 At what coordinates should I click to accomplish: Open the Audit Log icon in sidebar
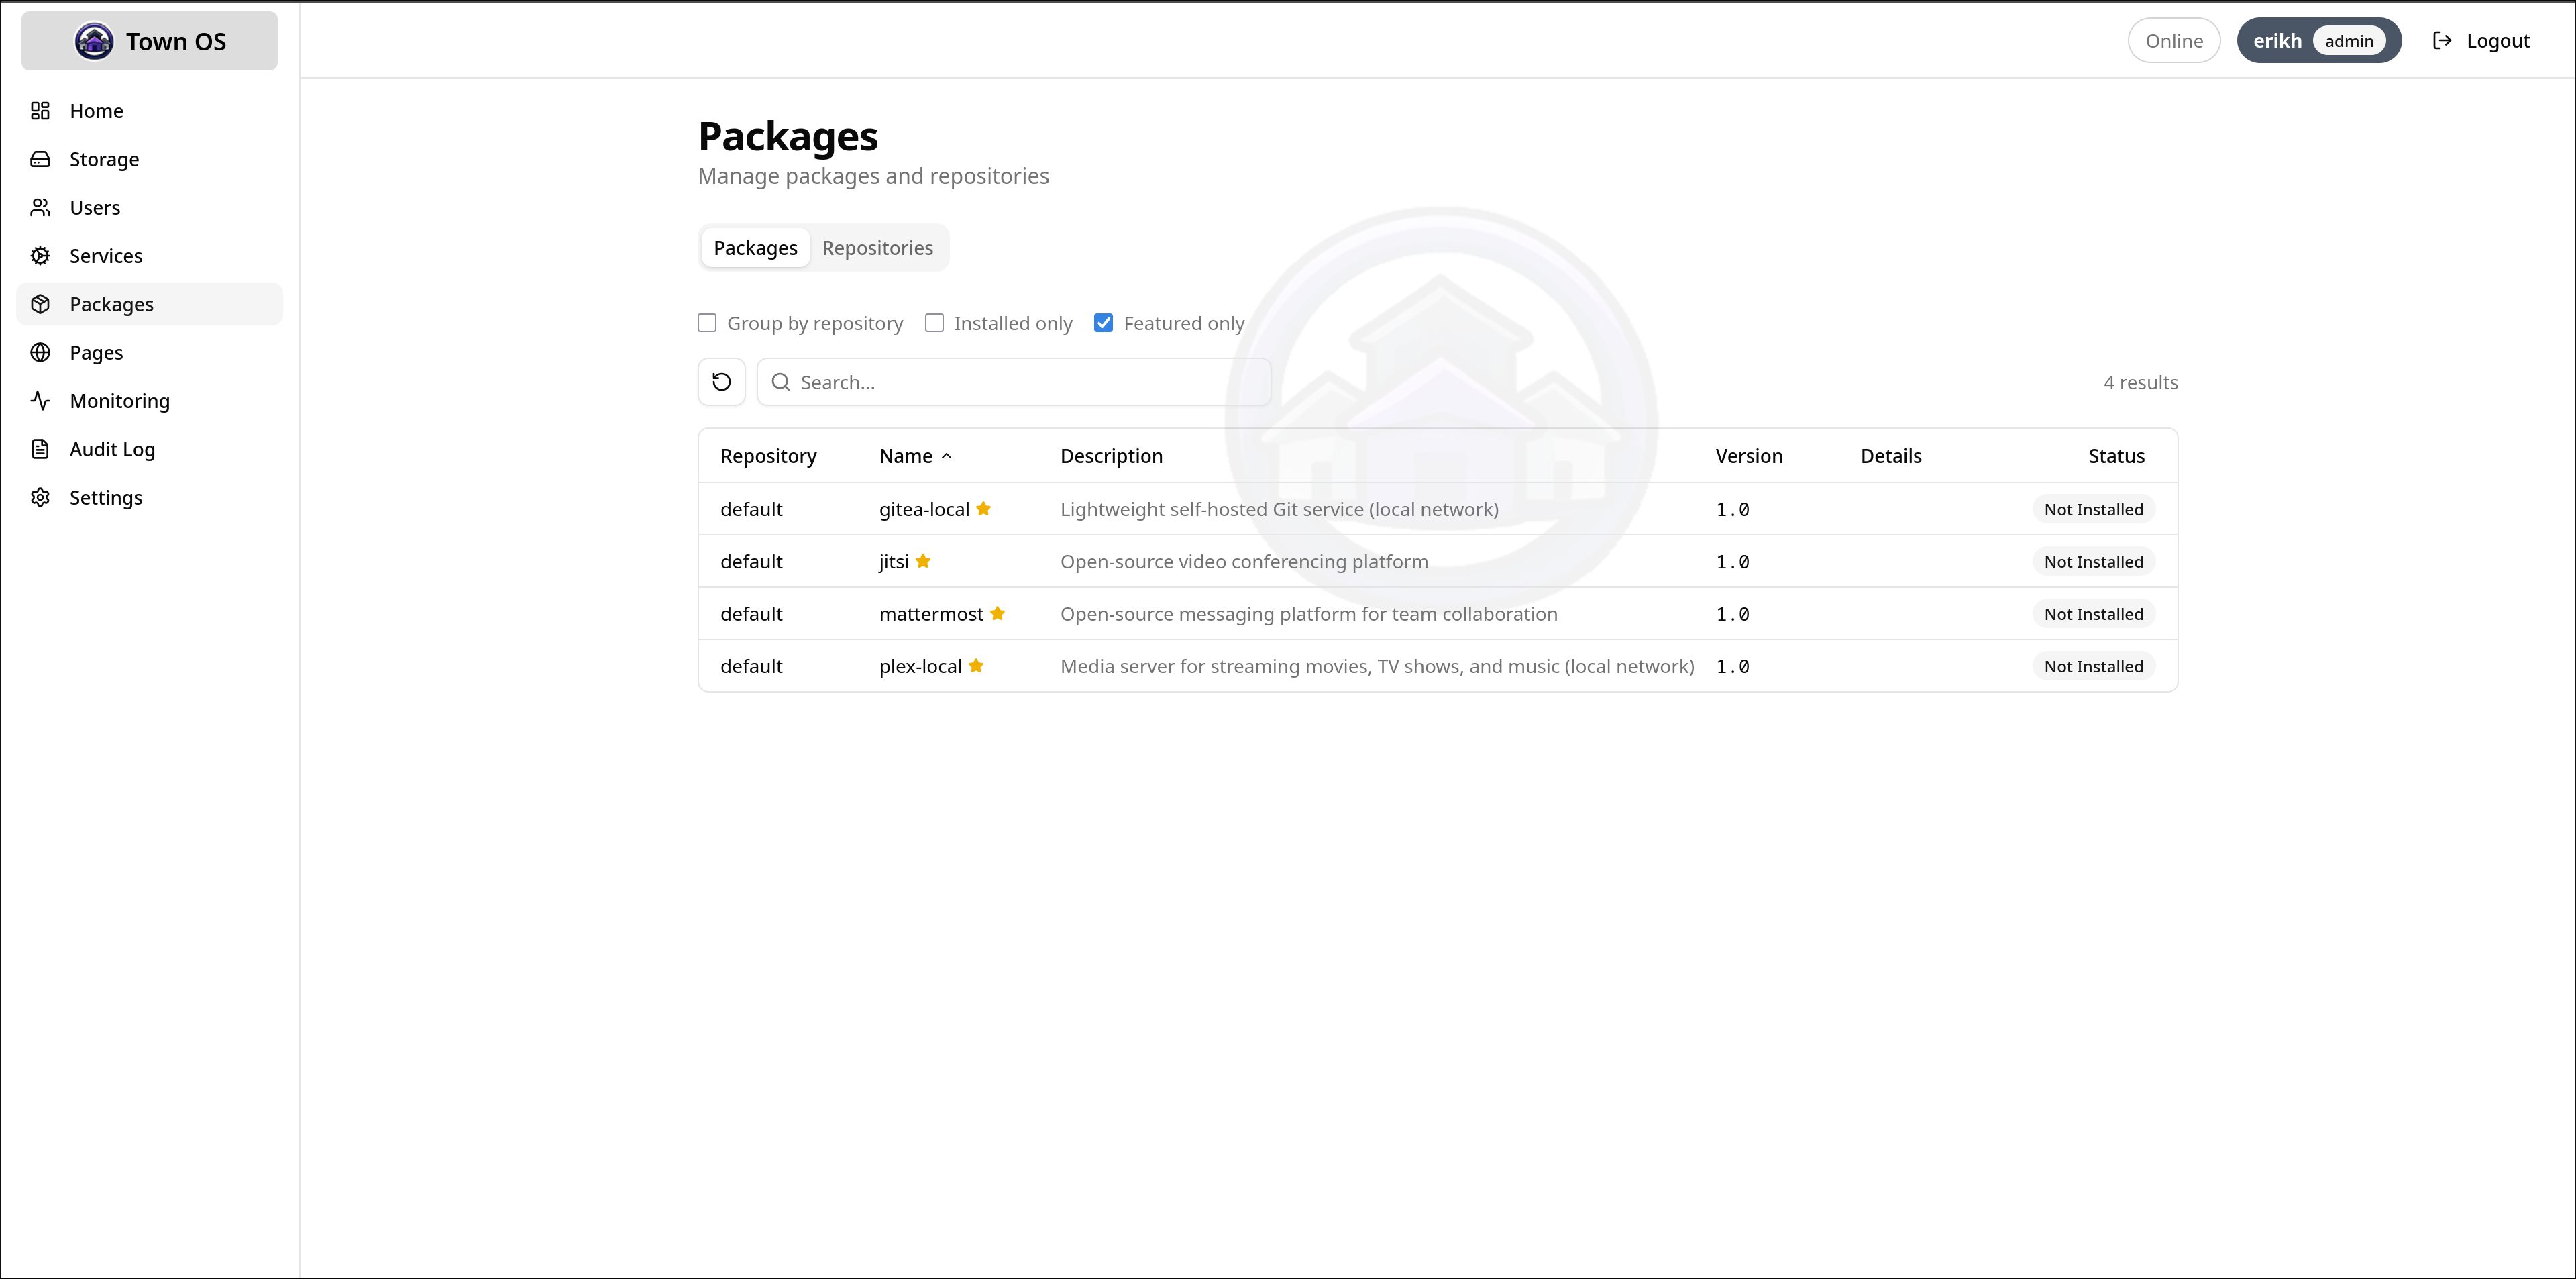[41, 448]
